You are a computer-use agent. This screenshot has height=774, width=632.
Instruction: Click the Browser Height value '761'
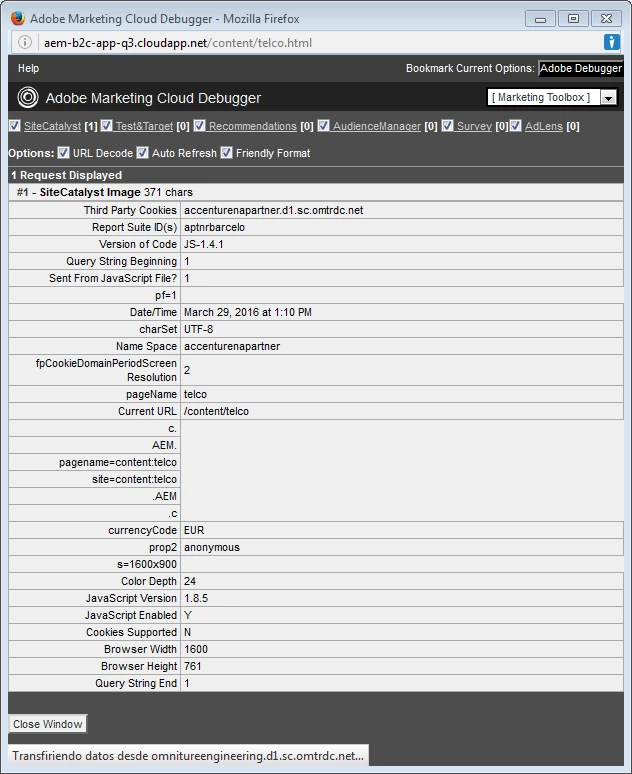[193, 666]
